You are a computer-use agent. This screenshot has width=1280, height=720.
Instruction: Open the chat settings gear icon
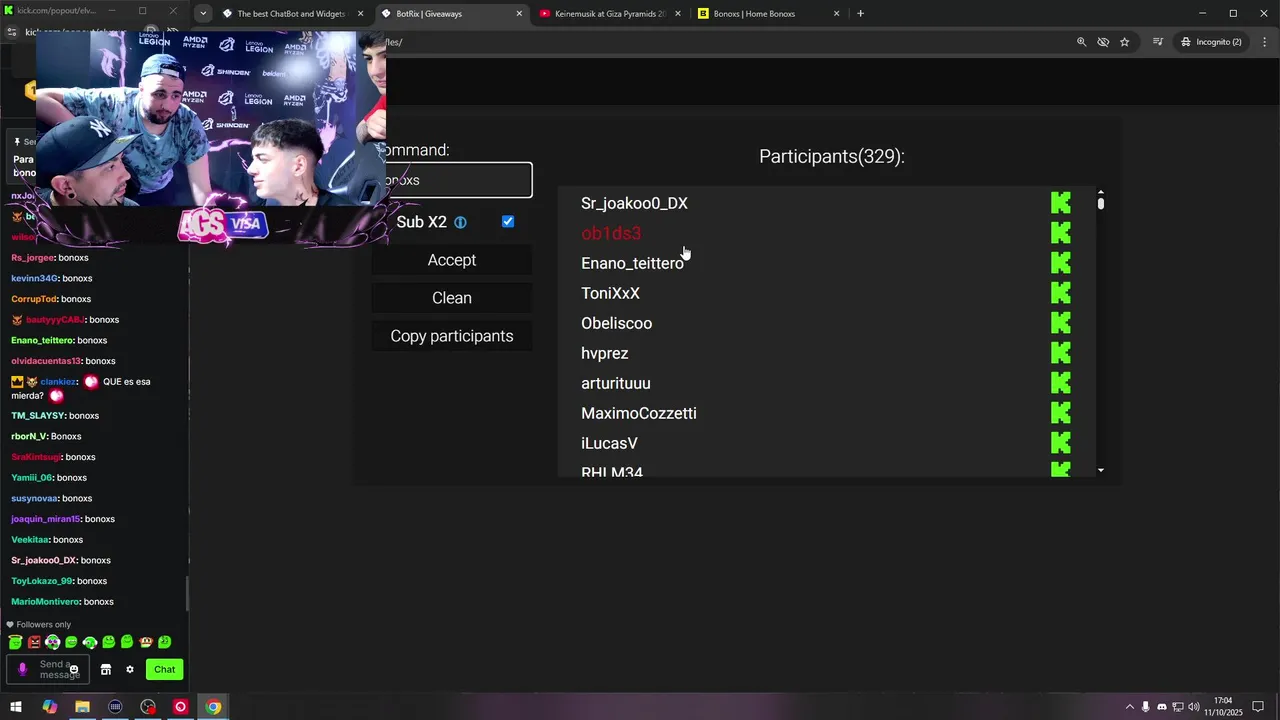pyautogui.click(x=129, y=670)
